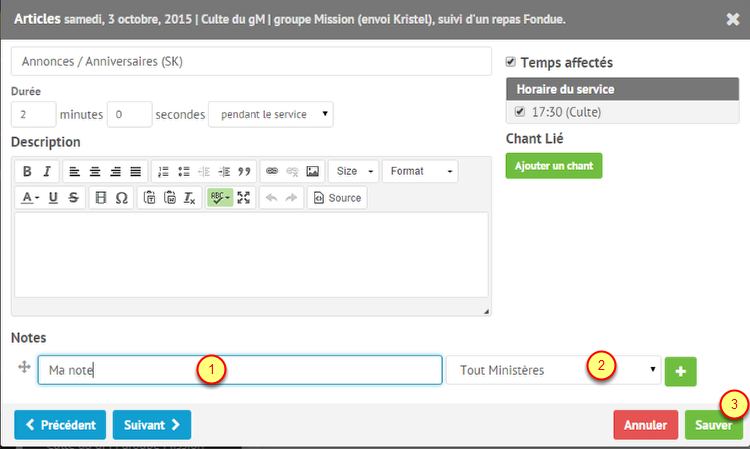Image resolution: width=750 pixels, height=449 pixels.
Task: Center the description text
Action: (95, 171)
